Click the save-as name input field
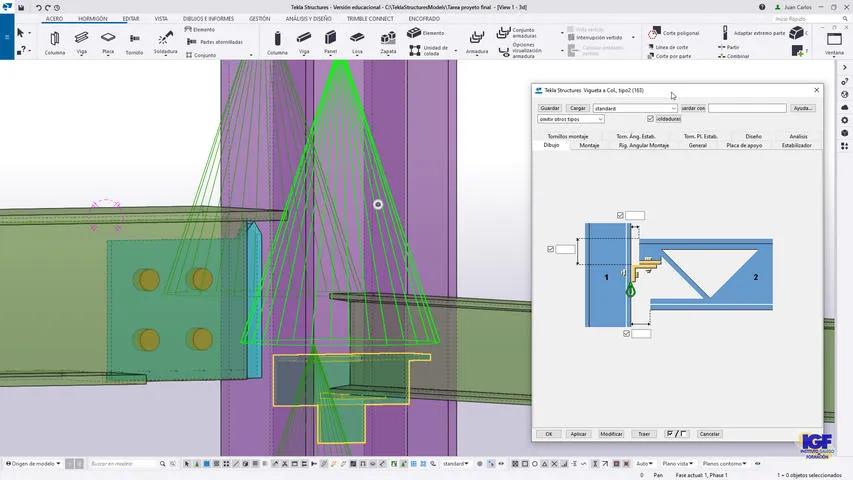The height and width of the screenshot is (480, 853). (x=747, y=108)
